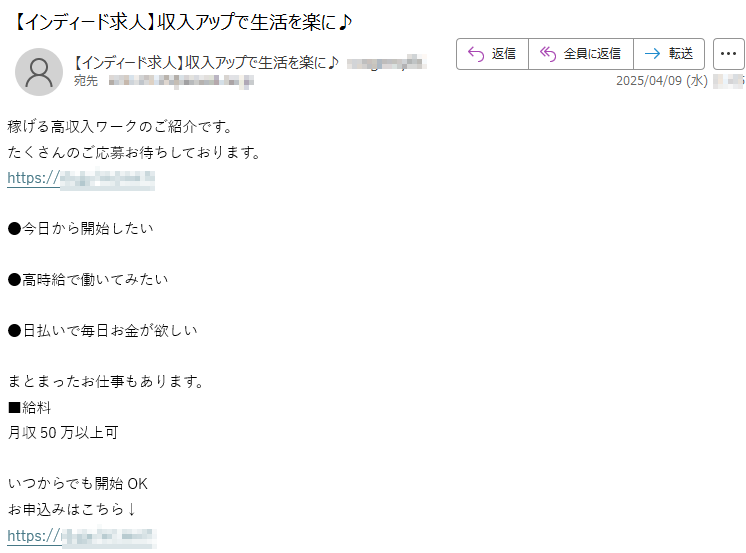746x553 pixels.
Task: Click the bullet 高時給で働いてみたい
Action: (x=88, y=279)
